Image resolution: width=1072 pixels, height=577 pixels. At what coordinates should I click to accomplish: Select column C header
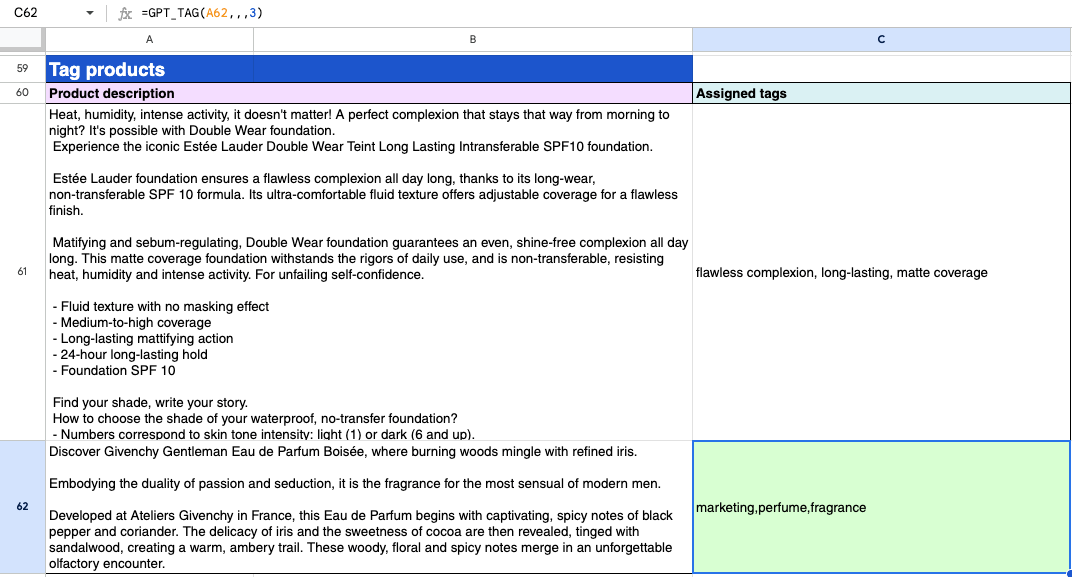[880, 39]
